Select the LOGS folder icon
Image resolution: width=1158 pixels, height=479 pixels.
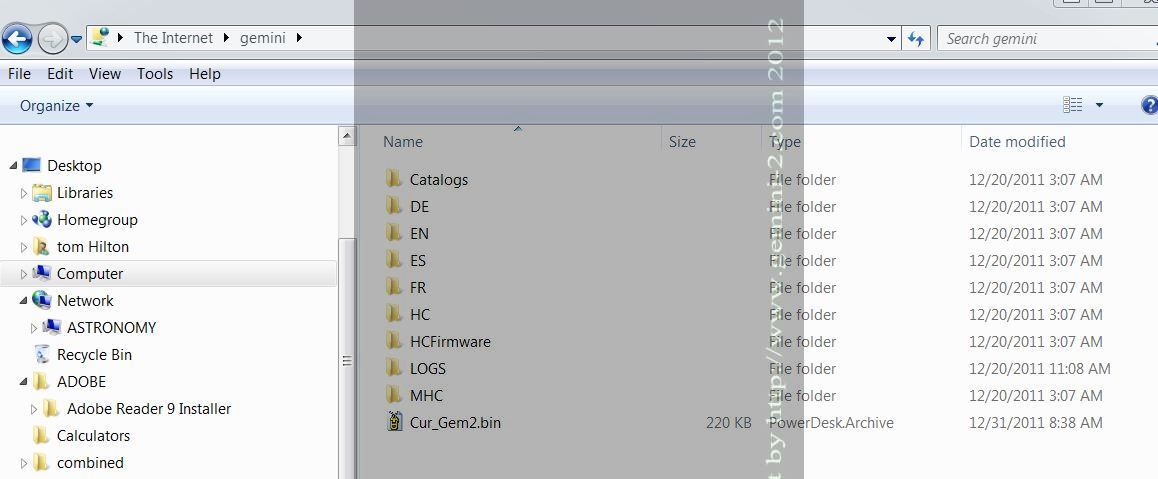(x=393, y=369)
